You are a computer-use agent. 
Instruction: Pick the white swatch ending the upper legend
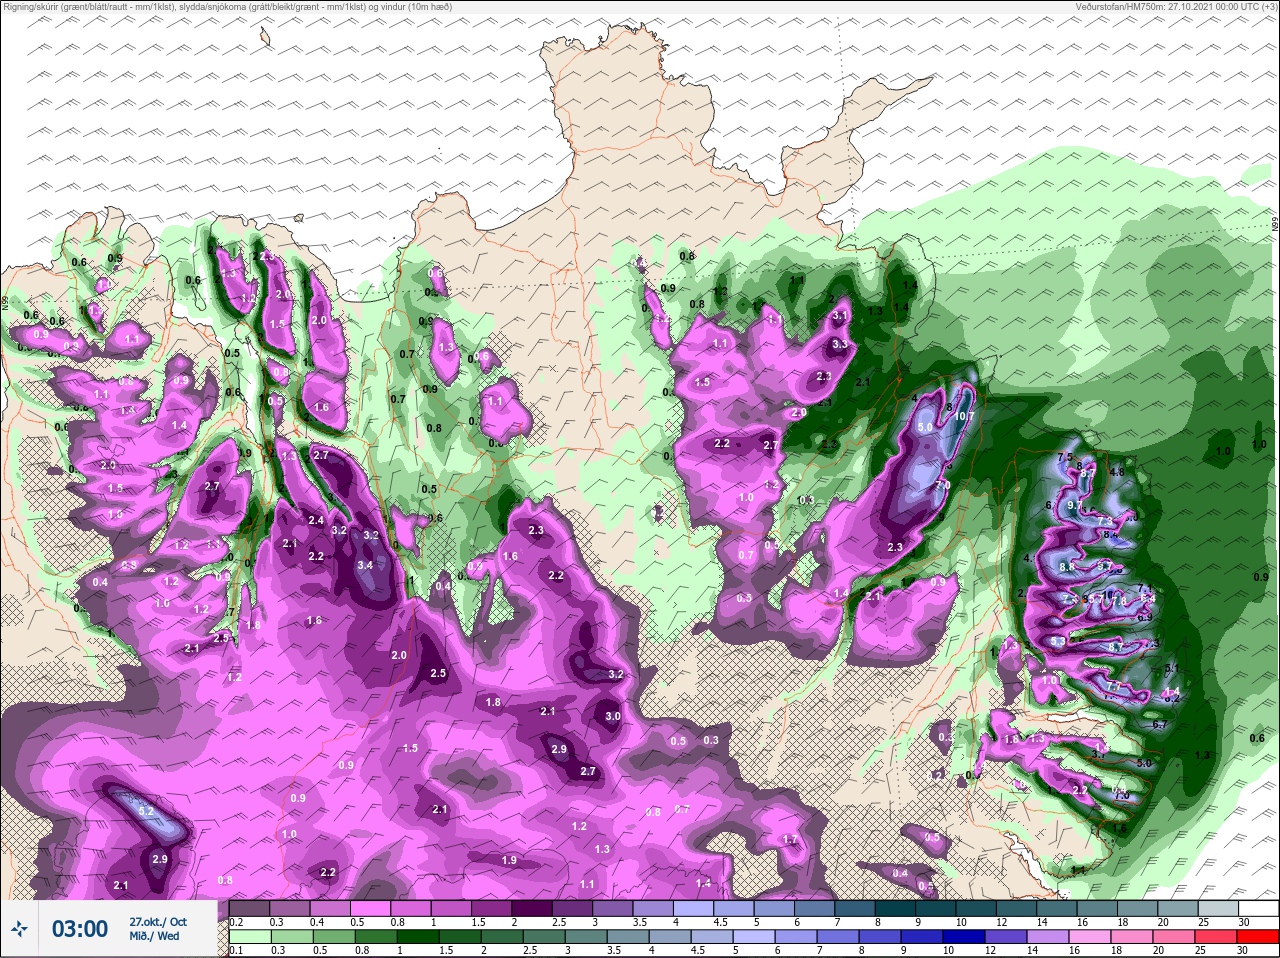click(1258, 909)
